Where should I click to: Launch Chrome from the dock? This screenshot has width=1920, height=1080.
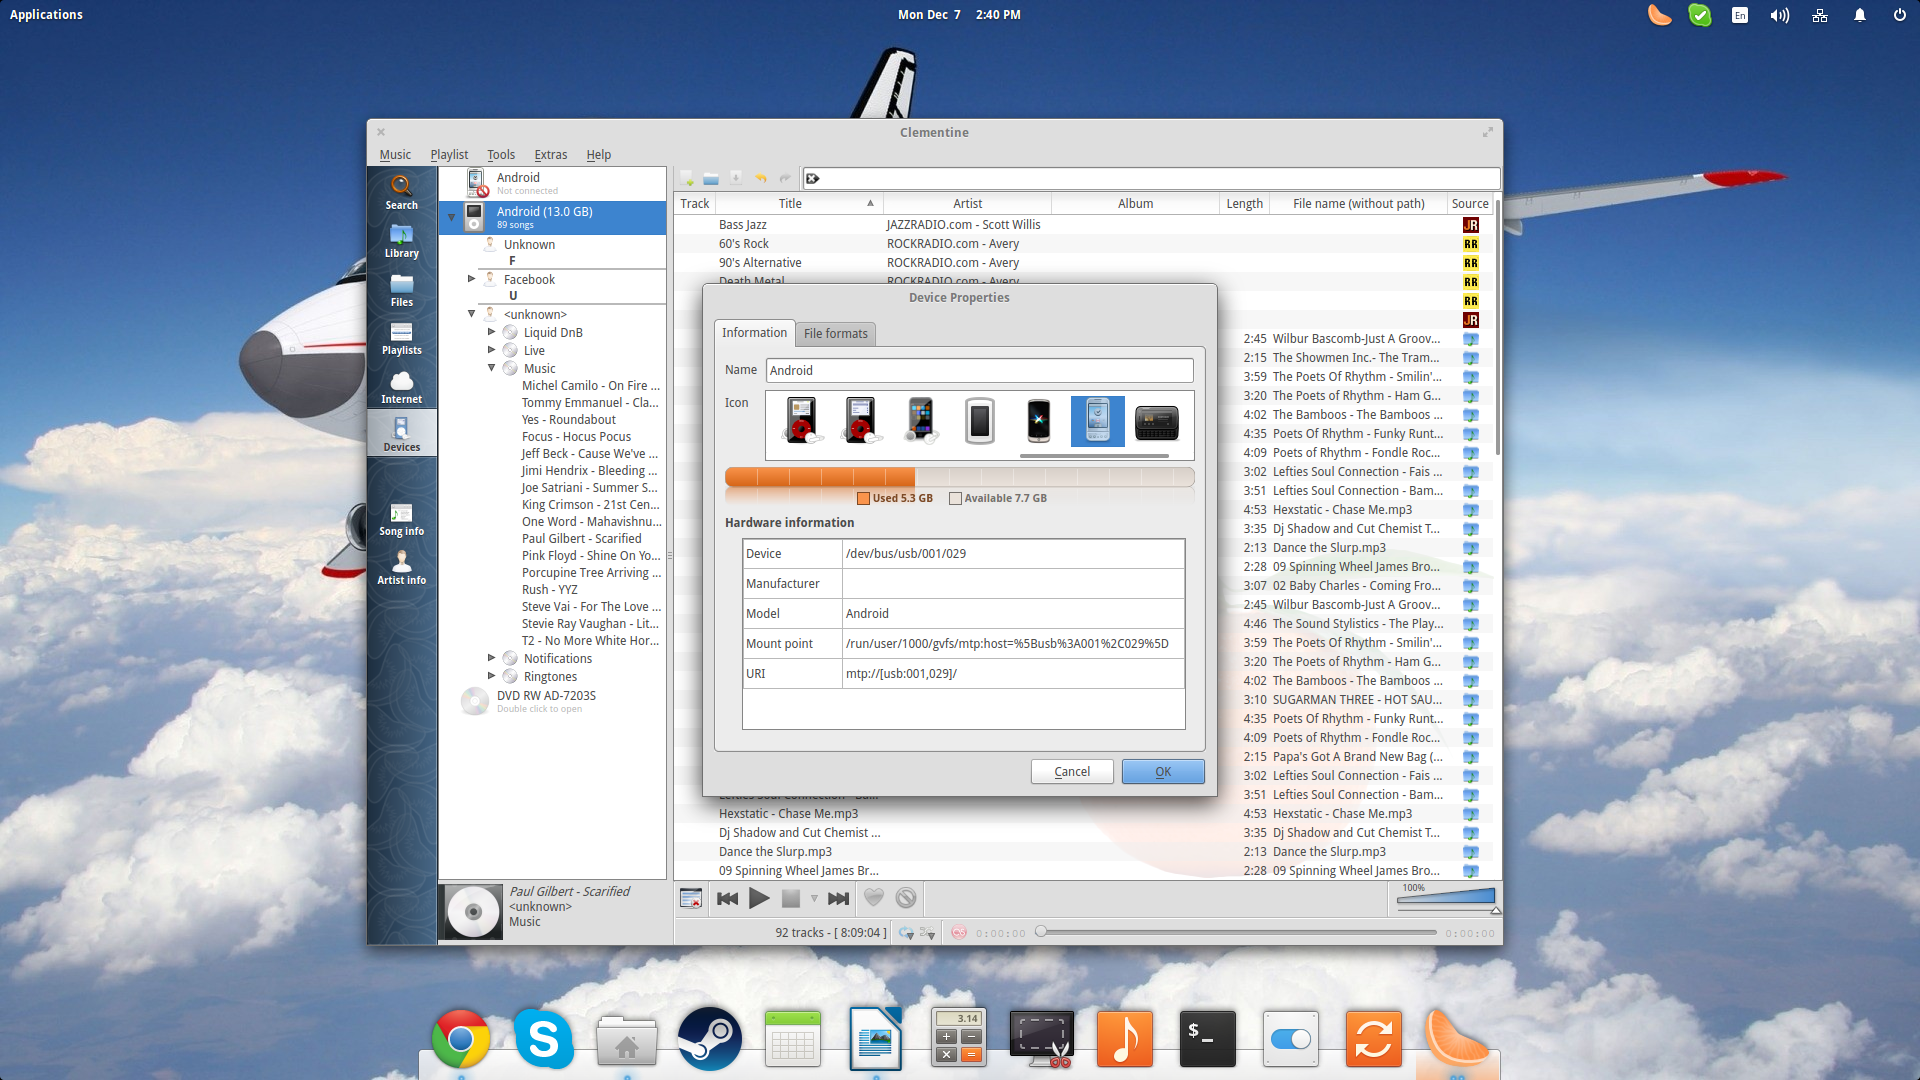coord(461,1040)
